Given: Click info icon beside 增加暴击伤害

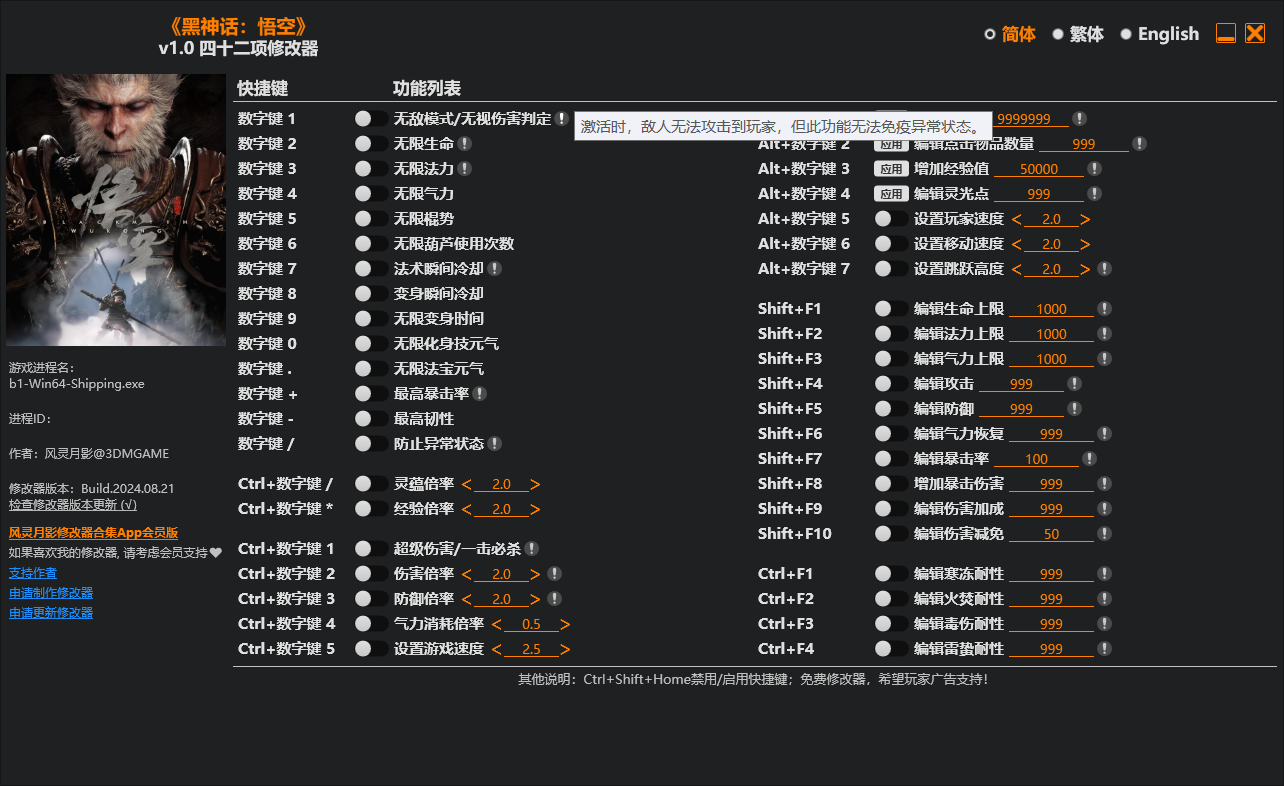Looking at the screenshot, I should pyautogui.click(x=1105, y=483).
